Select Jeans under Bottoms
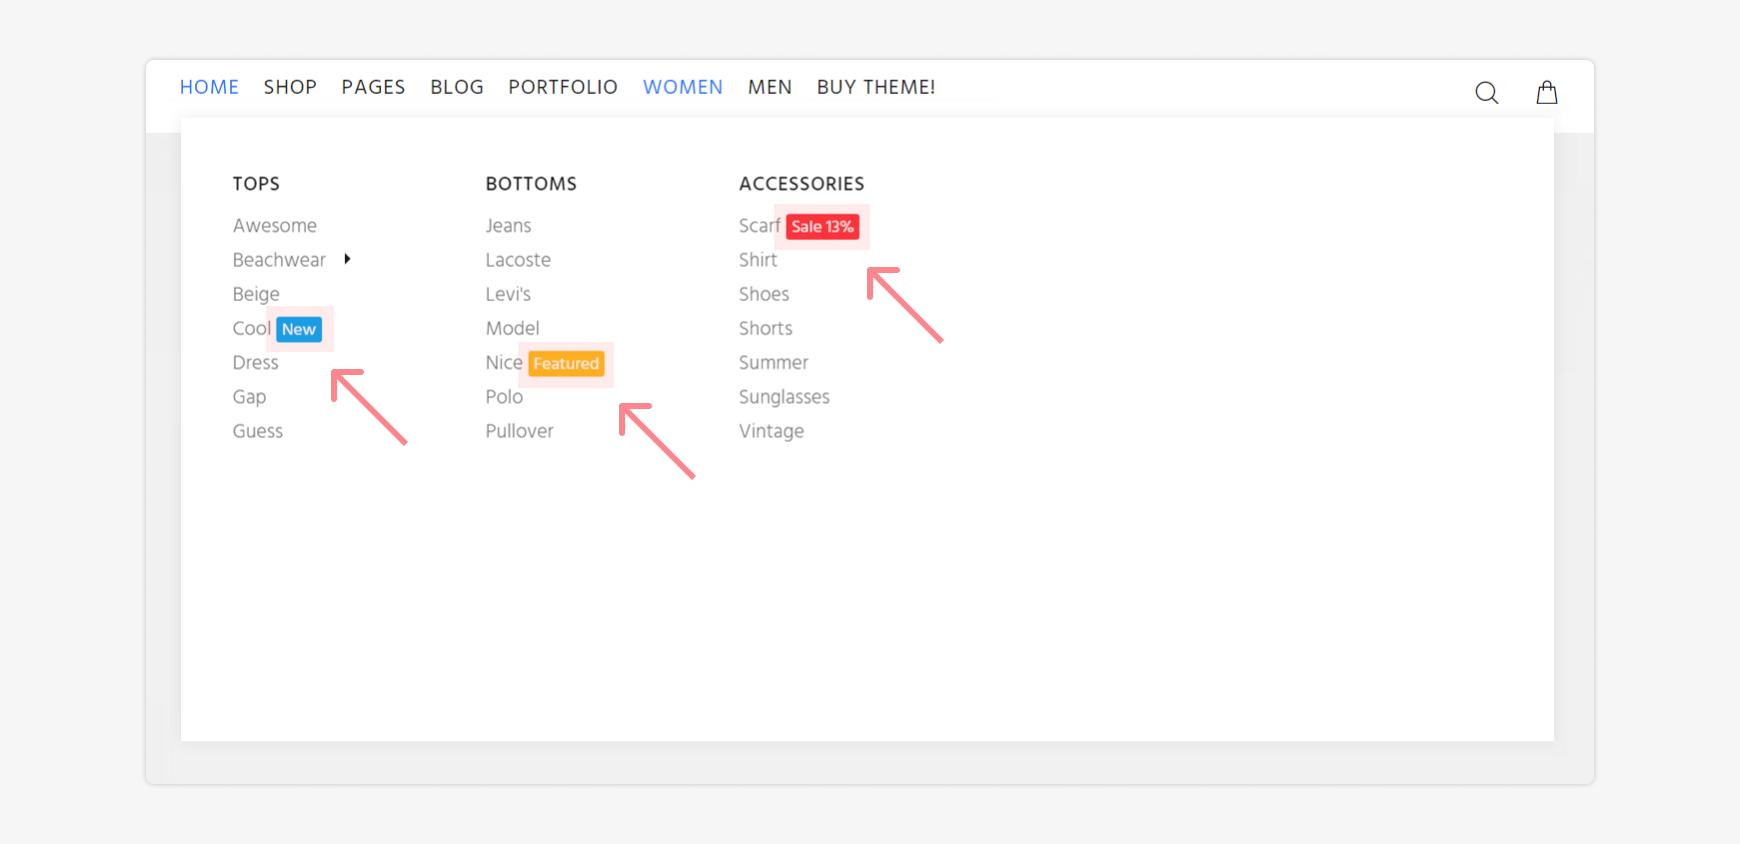The image size is (1740, 844). 508,226
